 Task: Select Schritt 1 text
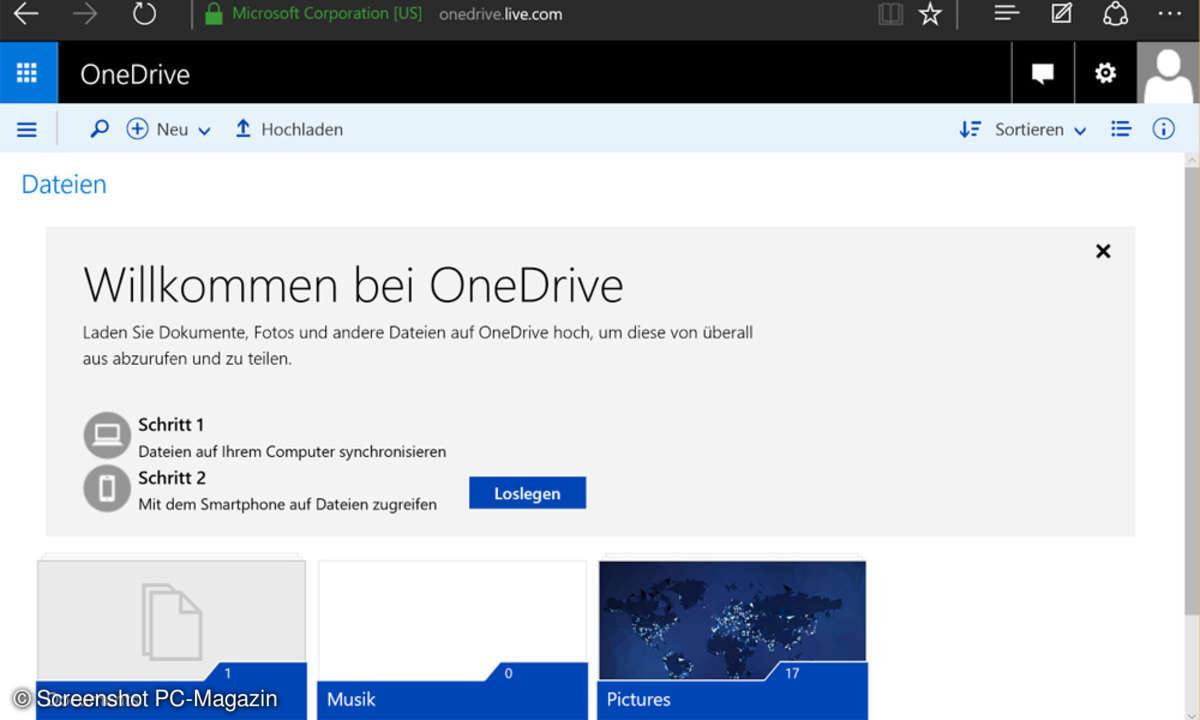pyautogui.click(x=171, y=425)
